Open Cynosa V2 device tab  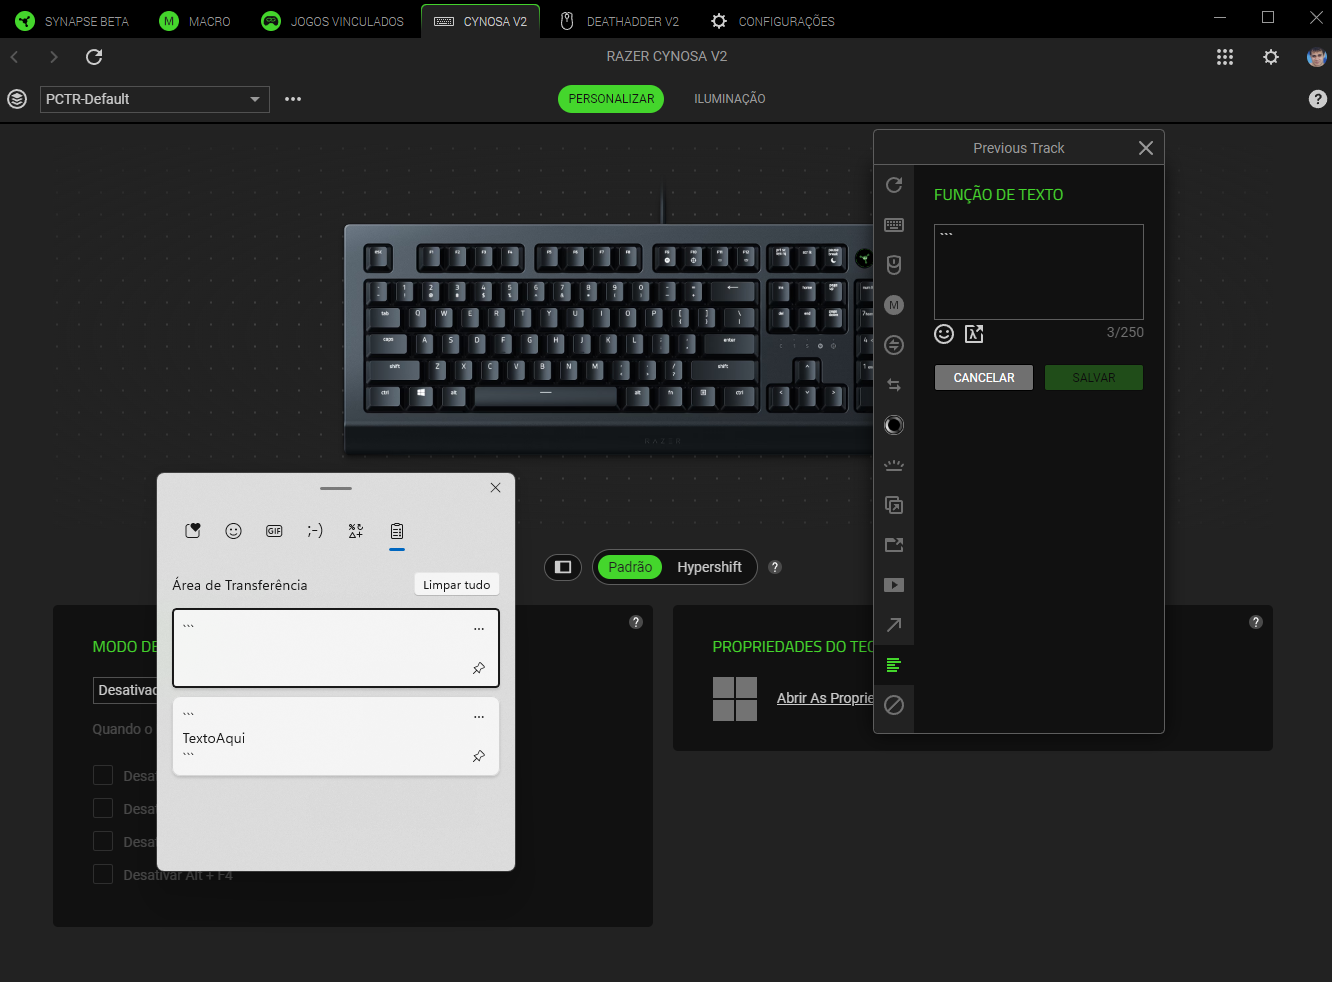pos(481,21)
